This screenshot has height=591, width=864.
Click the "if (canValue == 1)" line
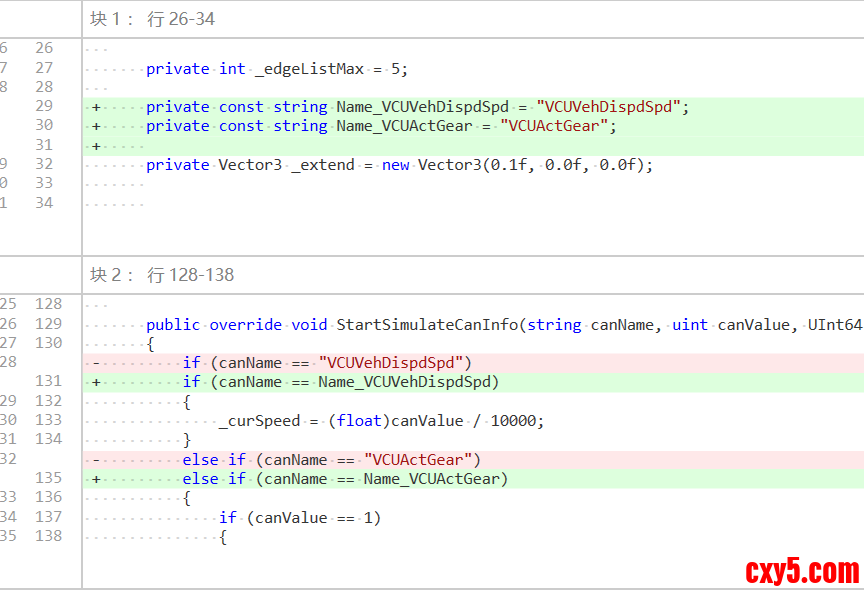tap(300, 518)
